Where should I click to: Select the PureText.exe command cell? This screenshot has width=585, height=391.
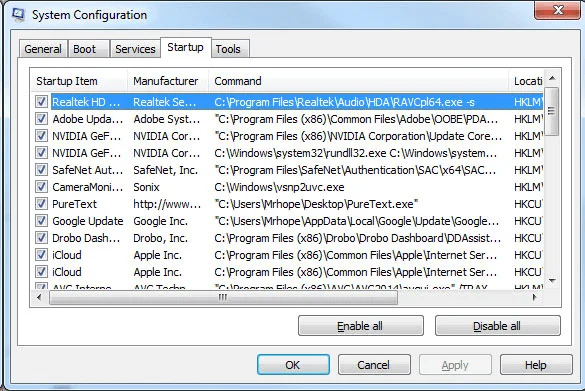pos(316,204)
